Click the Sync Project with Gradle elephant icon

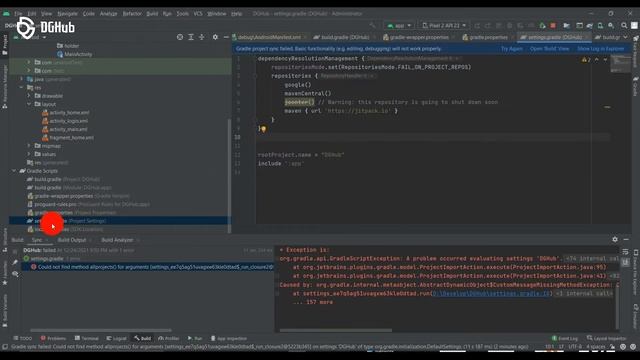pos(590,25)
